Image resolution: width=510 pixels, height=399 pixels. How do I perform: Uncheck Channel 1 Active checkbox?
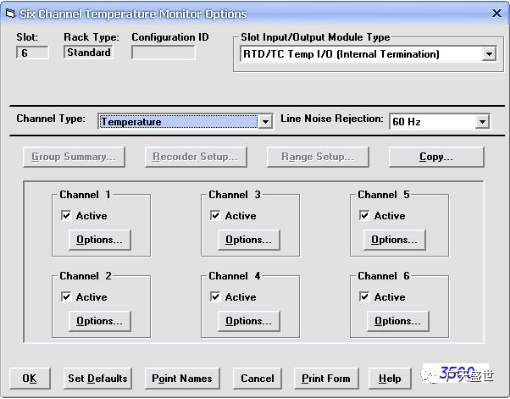[66, 215]
